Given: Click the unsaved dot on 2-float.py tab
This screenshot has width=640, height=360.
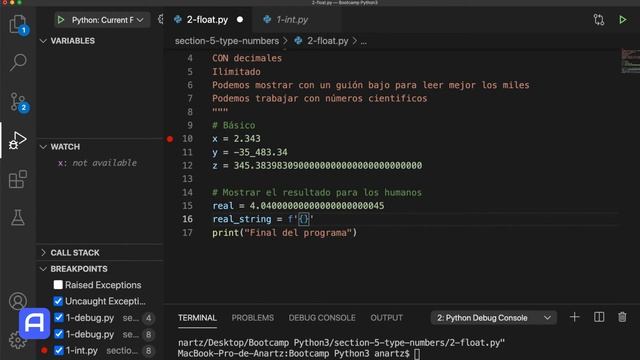Looking at the screenshot, I should (240, 20).
